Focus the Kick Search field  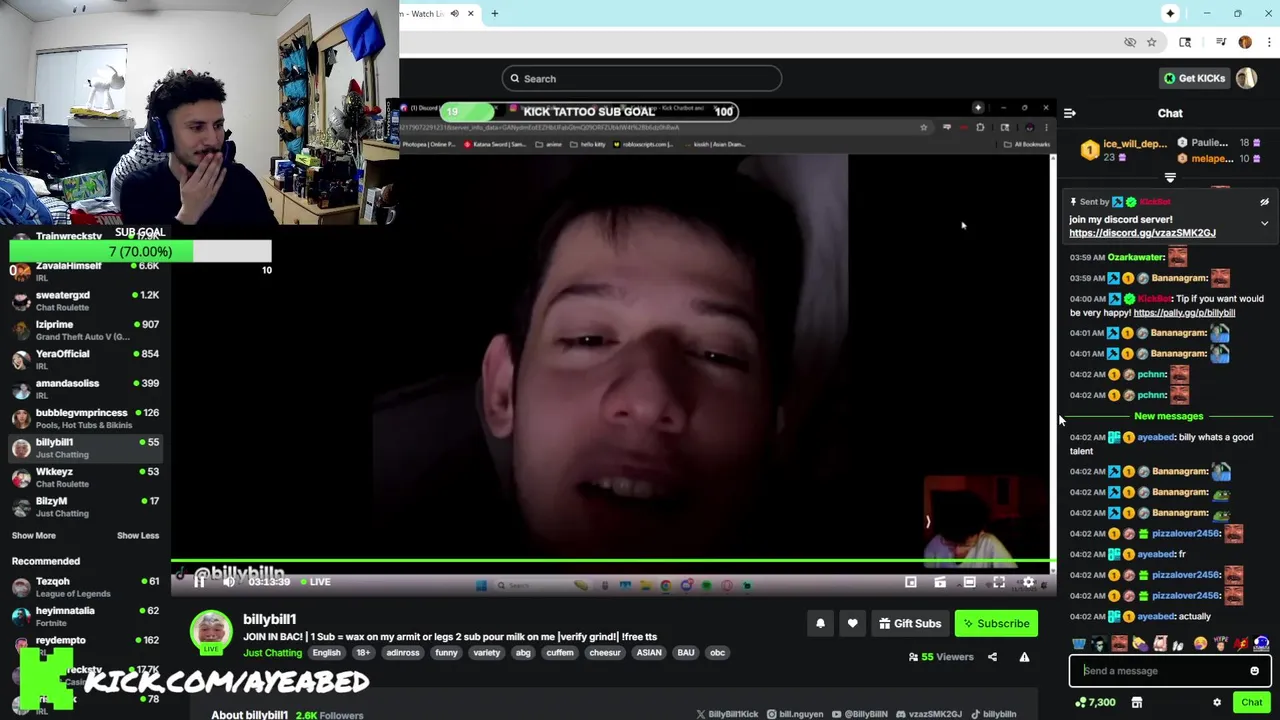coord(641,78)
